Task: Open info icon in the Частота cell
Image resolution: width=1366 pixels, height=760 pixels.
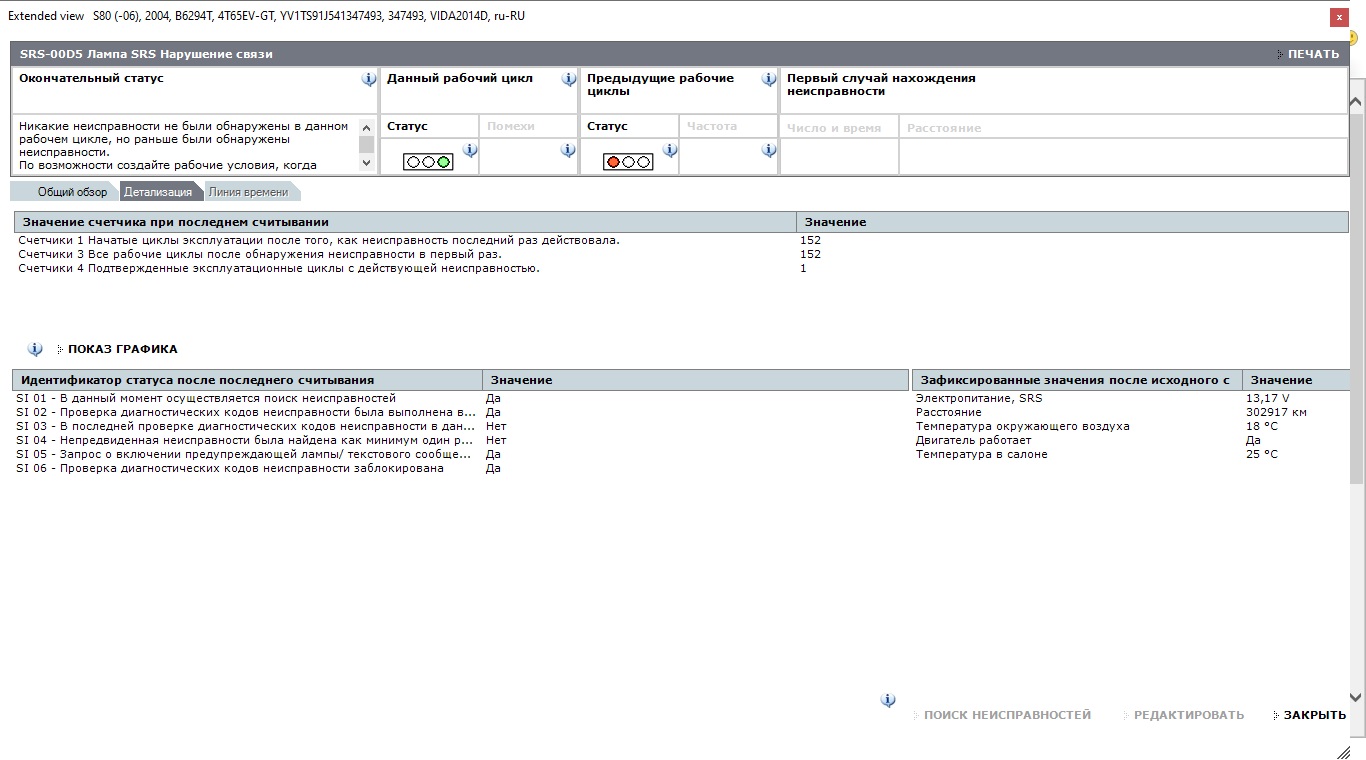Action: coord(769,151)
